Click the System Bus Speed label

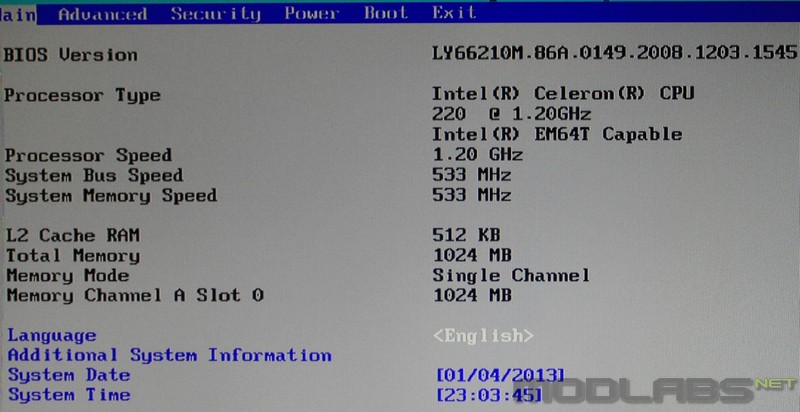click(x=94, y=176)
